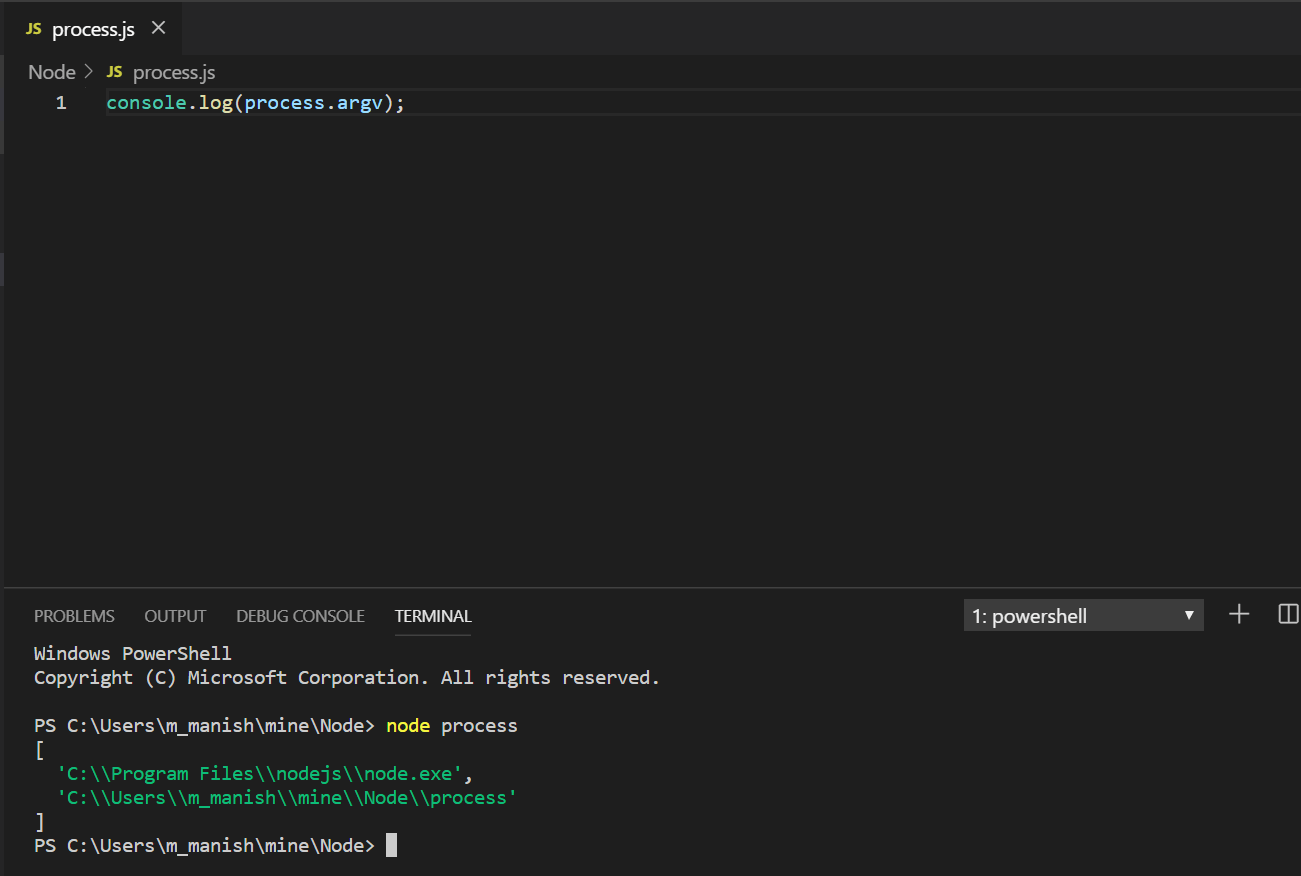Open the 1: powershell terminal selector
Viewport: 1301px width, 876px height.
pyautogui.click(x=1083, y=615)
